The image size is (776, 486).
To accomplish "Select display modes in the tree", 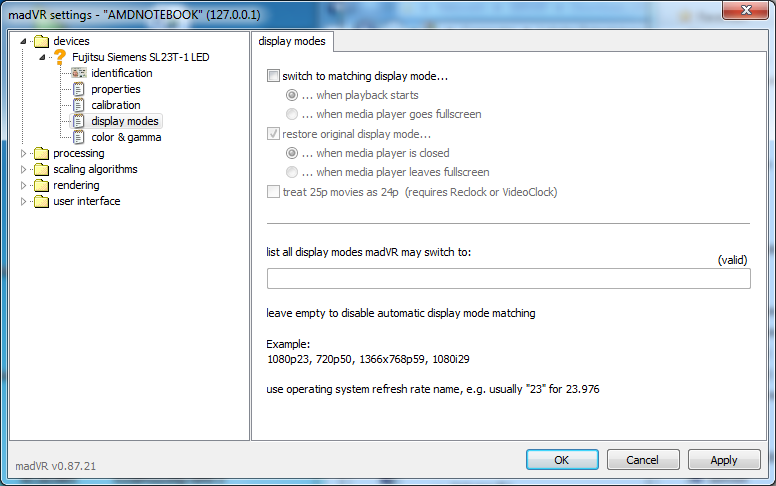I will (x=125, y=121).
